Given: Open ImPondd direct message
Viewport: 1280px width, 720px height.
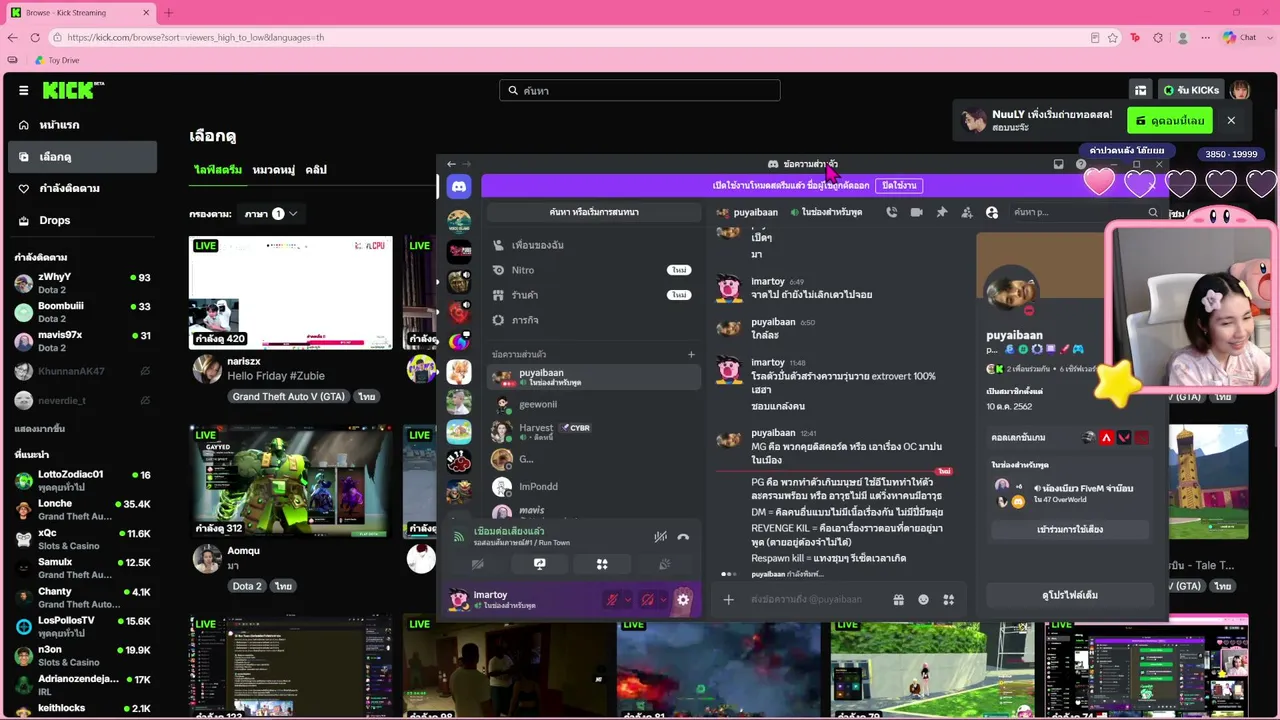Looking at the screenshot, I should click(x=594, y=487).
